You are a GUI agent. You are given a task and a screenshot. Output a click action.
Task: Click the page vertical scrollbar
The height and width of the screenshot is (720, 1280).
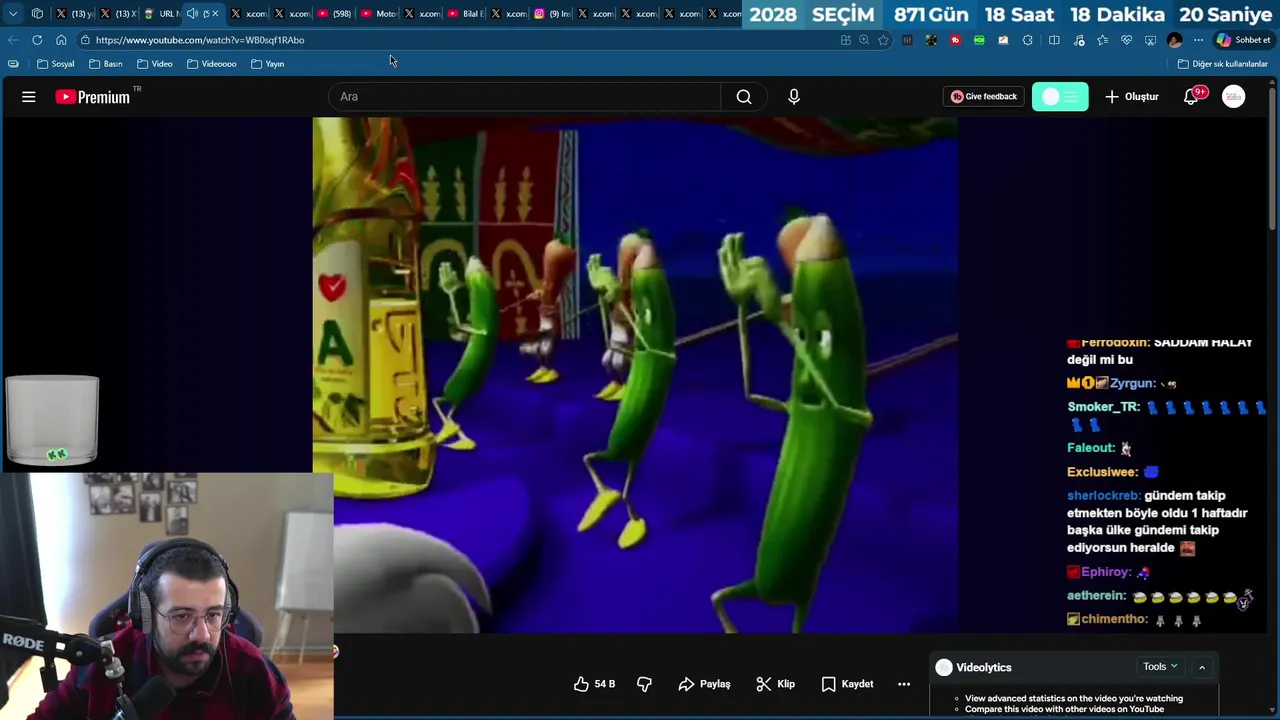[1273, 160]
